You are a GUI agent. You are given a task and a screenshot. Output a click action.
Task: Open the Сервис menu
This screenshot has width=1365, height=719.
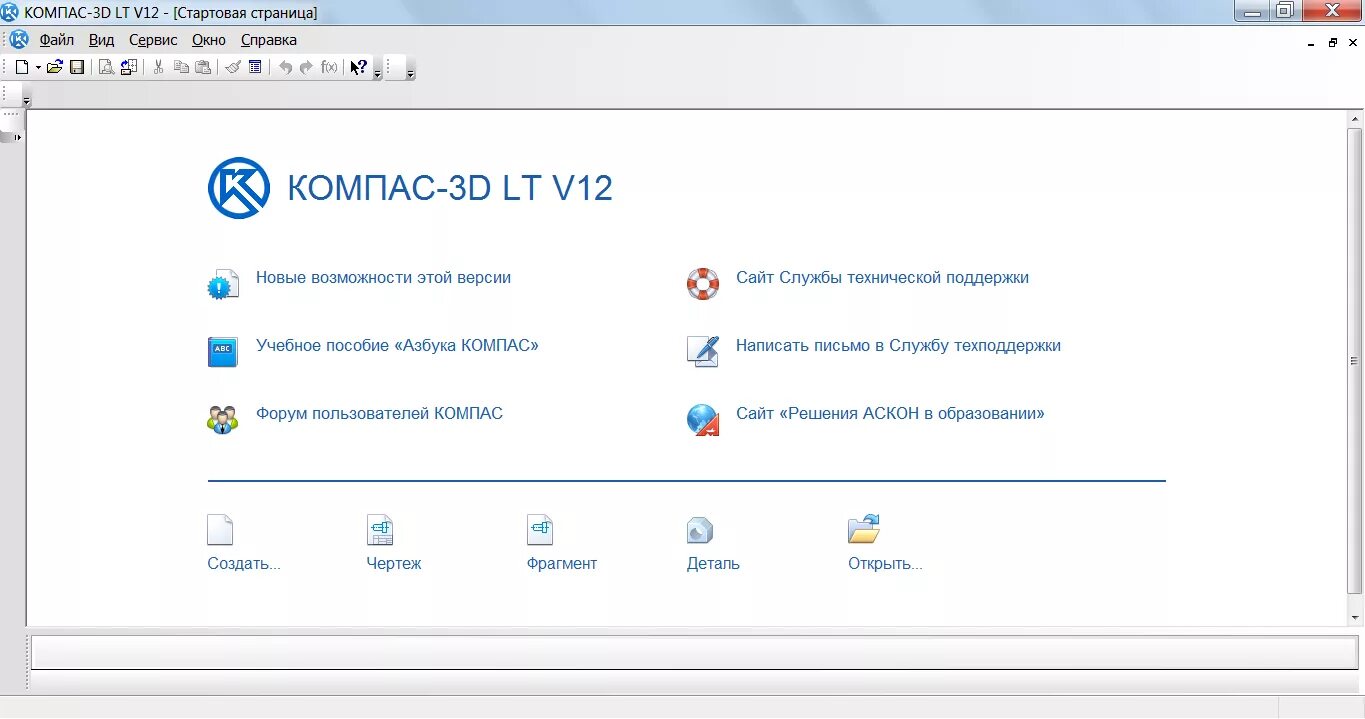pyautogui.click(x=153, y=40)
